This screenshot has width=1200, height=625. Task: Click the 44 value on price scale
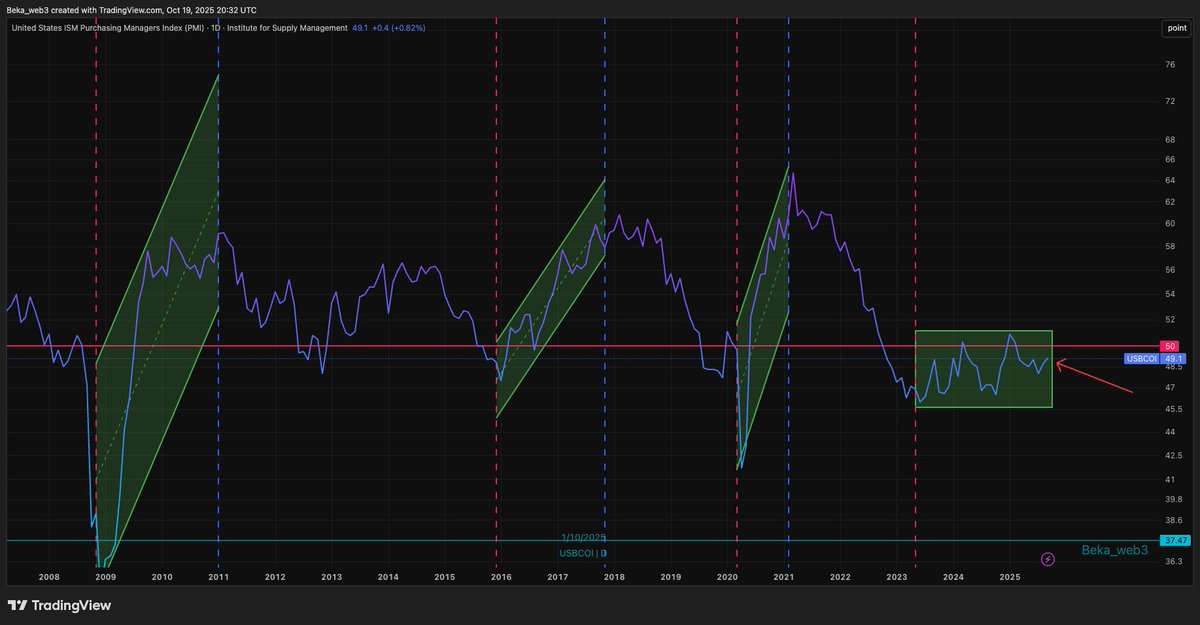(1170, 432)
